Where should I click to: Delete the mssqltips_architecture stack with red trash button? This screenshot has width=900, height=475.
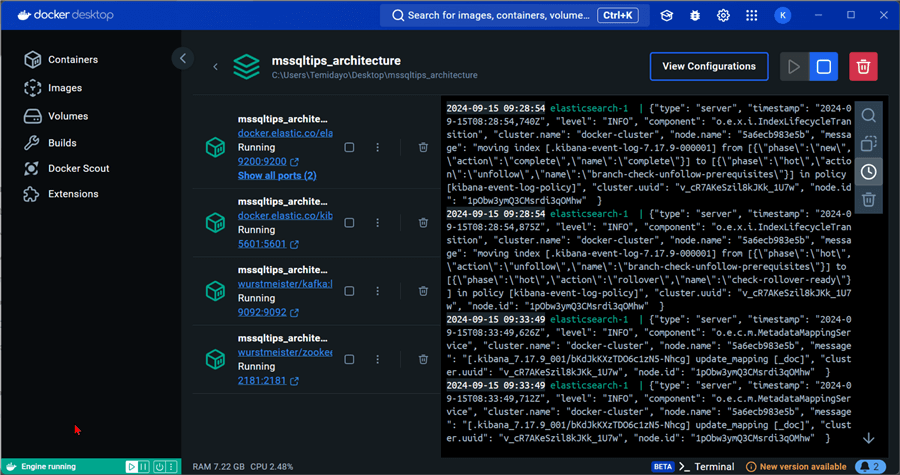coord(863,67)
